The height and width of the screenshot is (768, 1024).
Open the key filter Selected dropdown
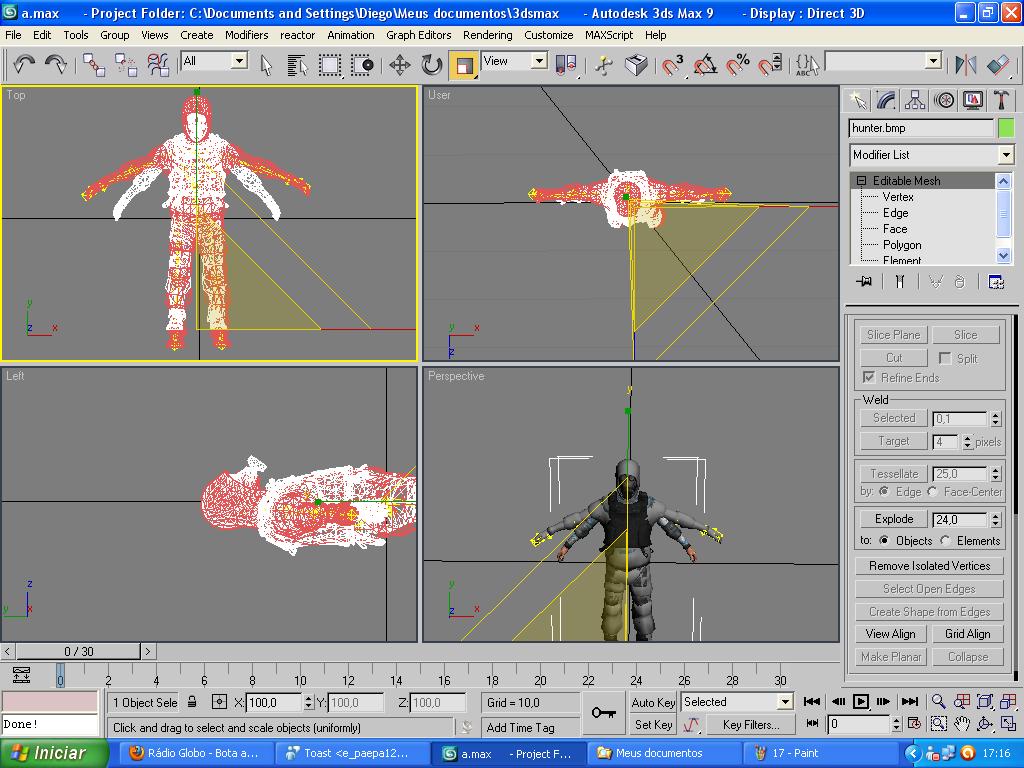pos(785,702)
